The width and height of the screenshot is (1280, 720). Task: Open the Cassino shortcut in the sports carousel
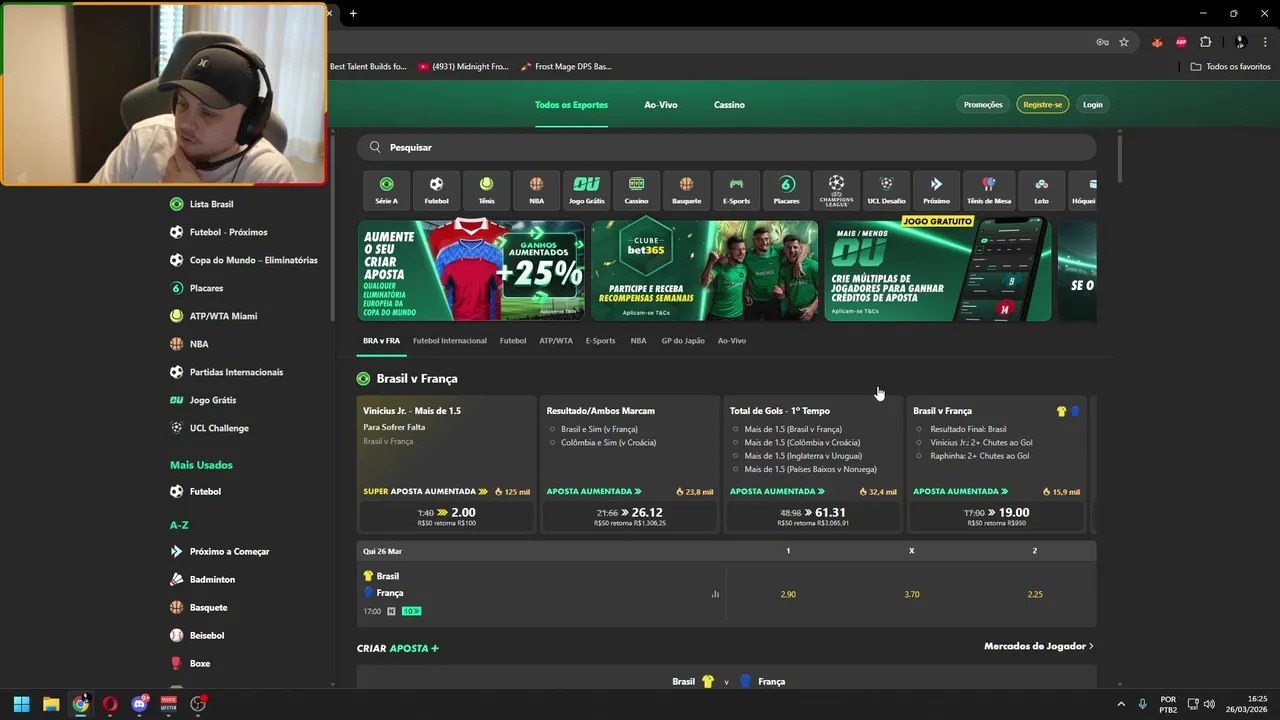(x=636, y=190)
